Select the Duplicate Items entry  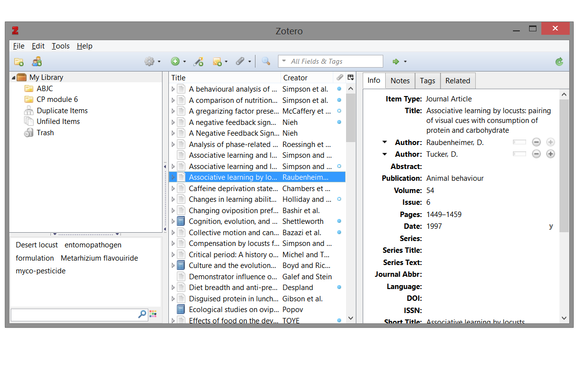point(62,111)
